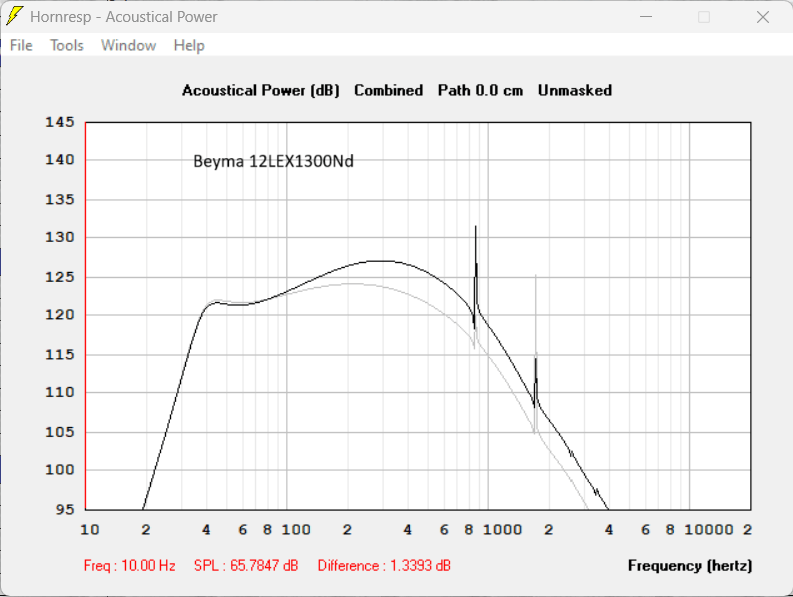Click the tall grey resonance spike peak
This screenshot has width=793, height=597.
point(536,277)
